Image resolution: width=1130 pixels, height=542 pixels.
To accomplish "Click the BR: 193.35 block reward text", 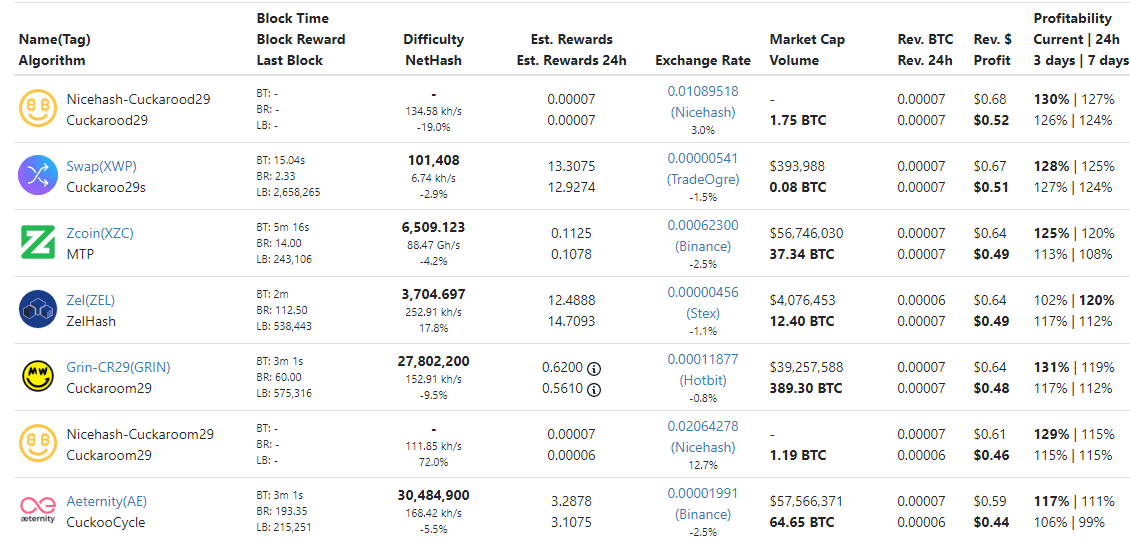I will 283,511.
